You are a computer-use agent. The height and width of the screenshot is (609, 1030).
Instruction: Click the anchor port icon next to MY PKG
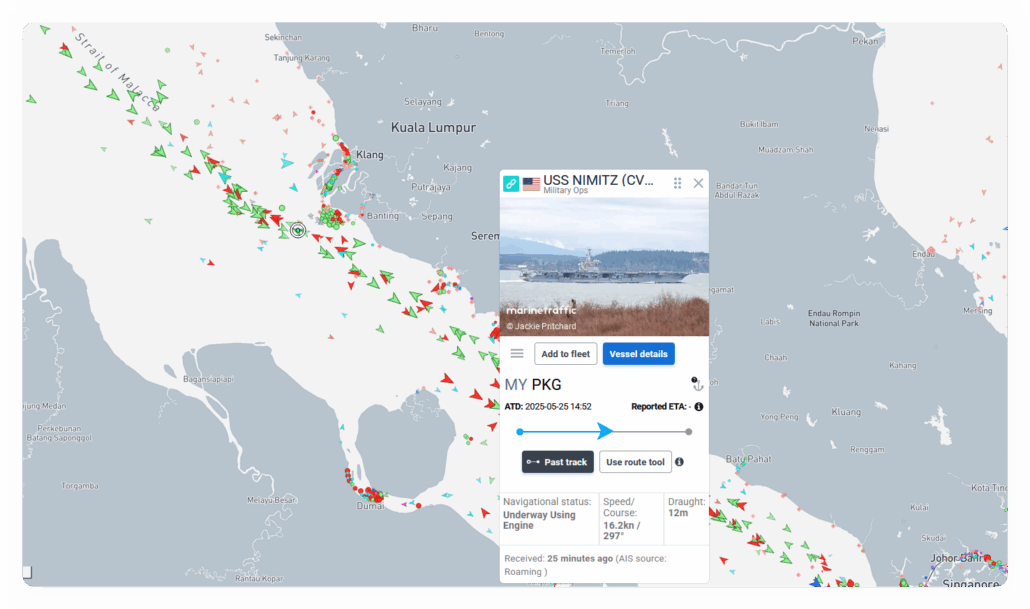pyautogui.click(x=697, y=384)
